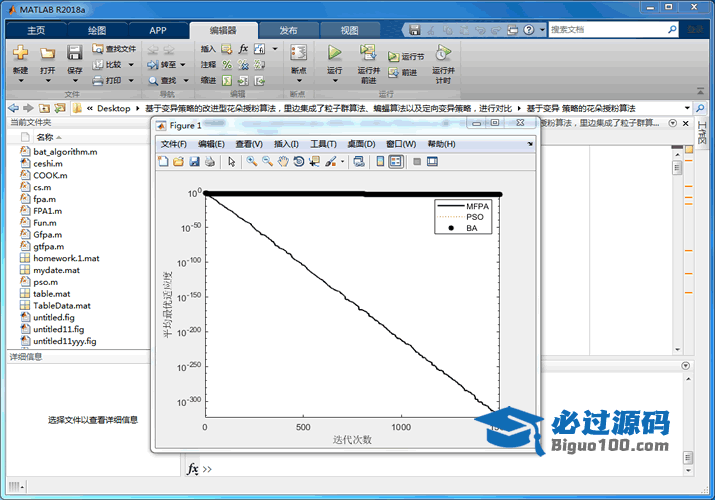
Task: Print the figure using the printer icon
Action: tap(209, 161)
